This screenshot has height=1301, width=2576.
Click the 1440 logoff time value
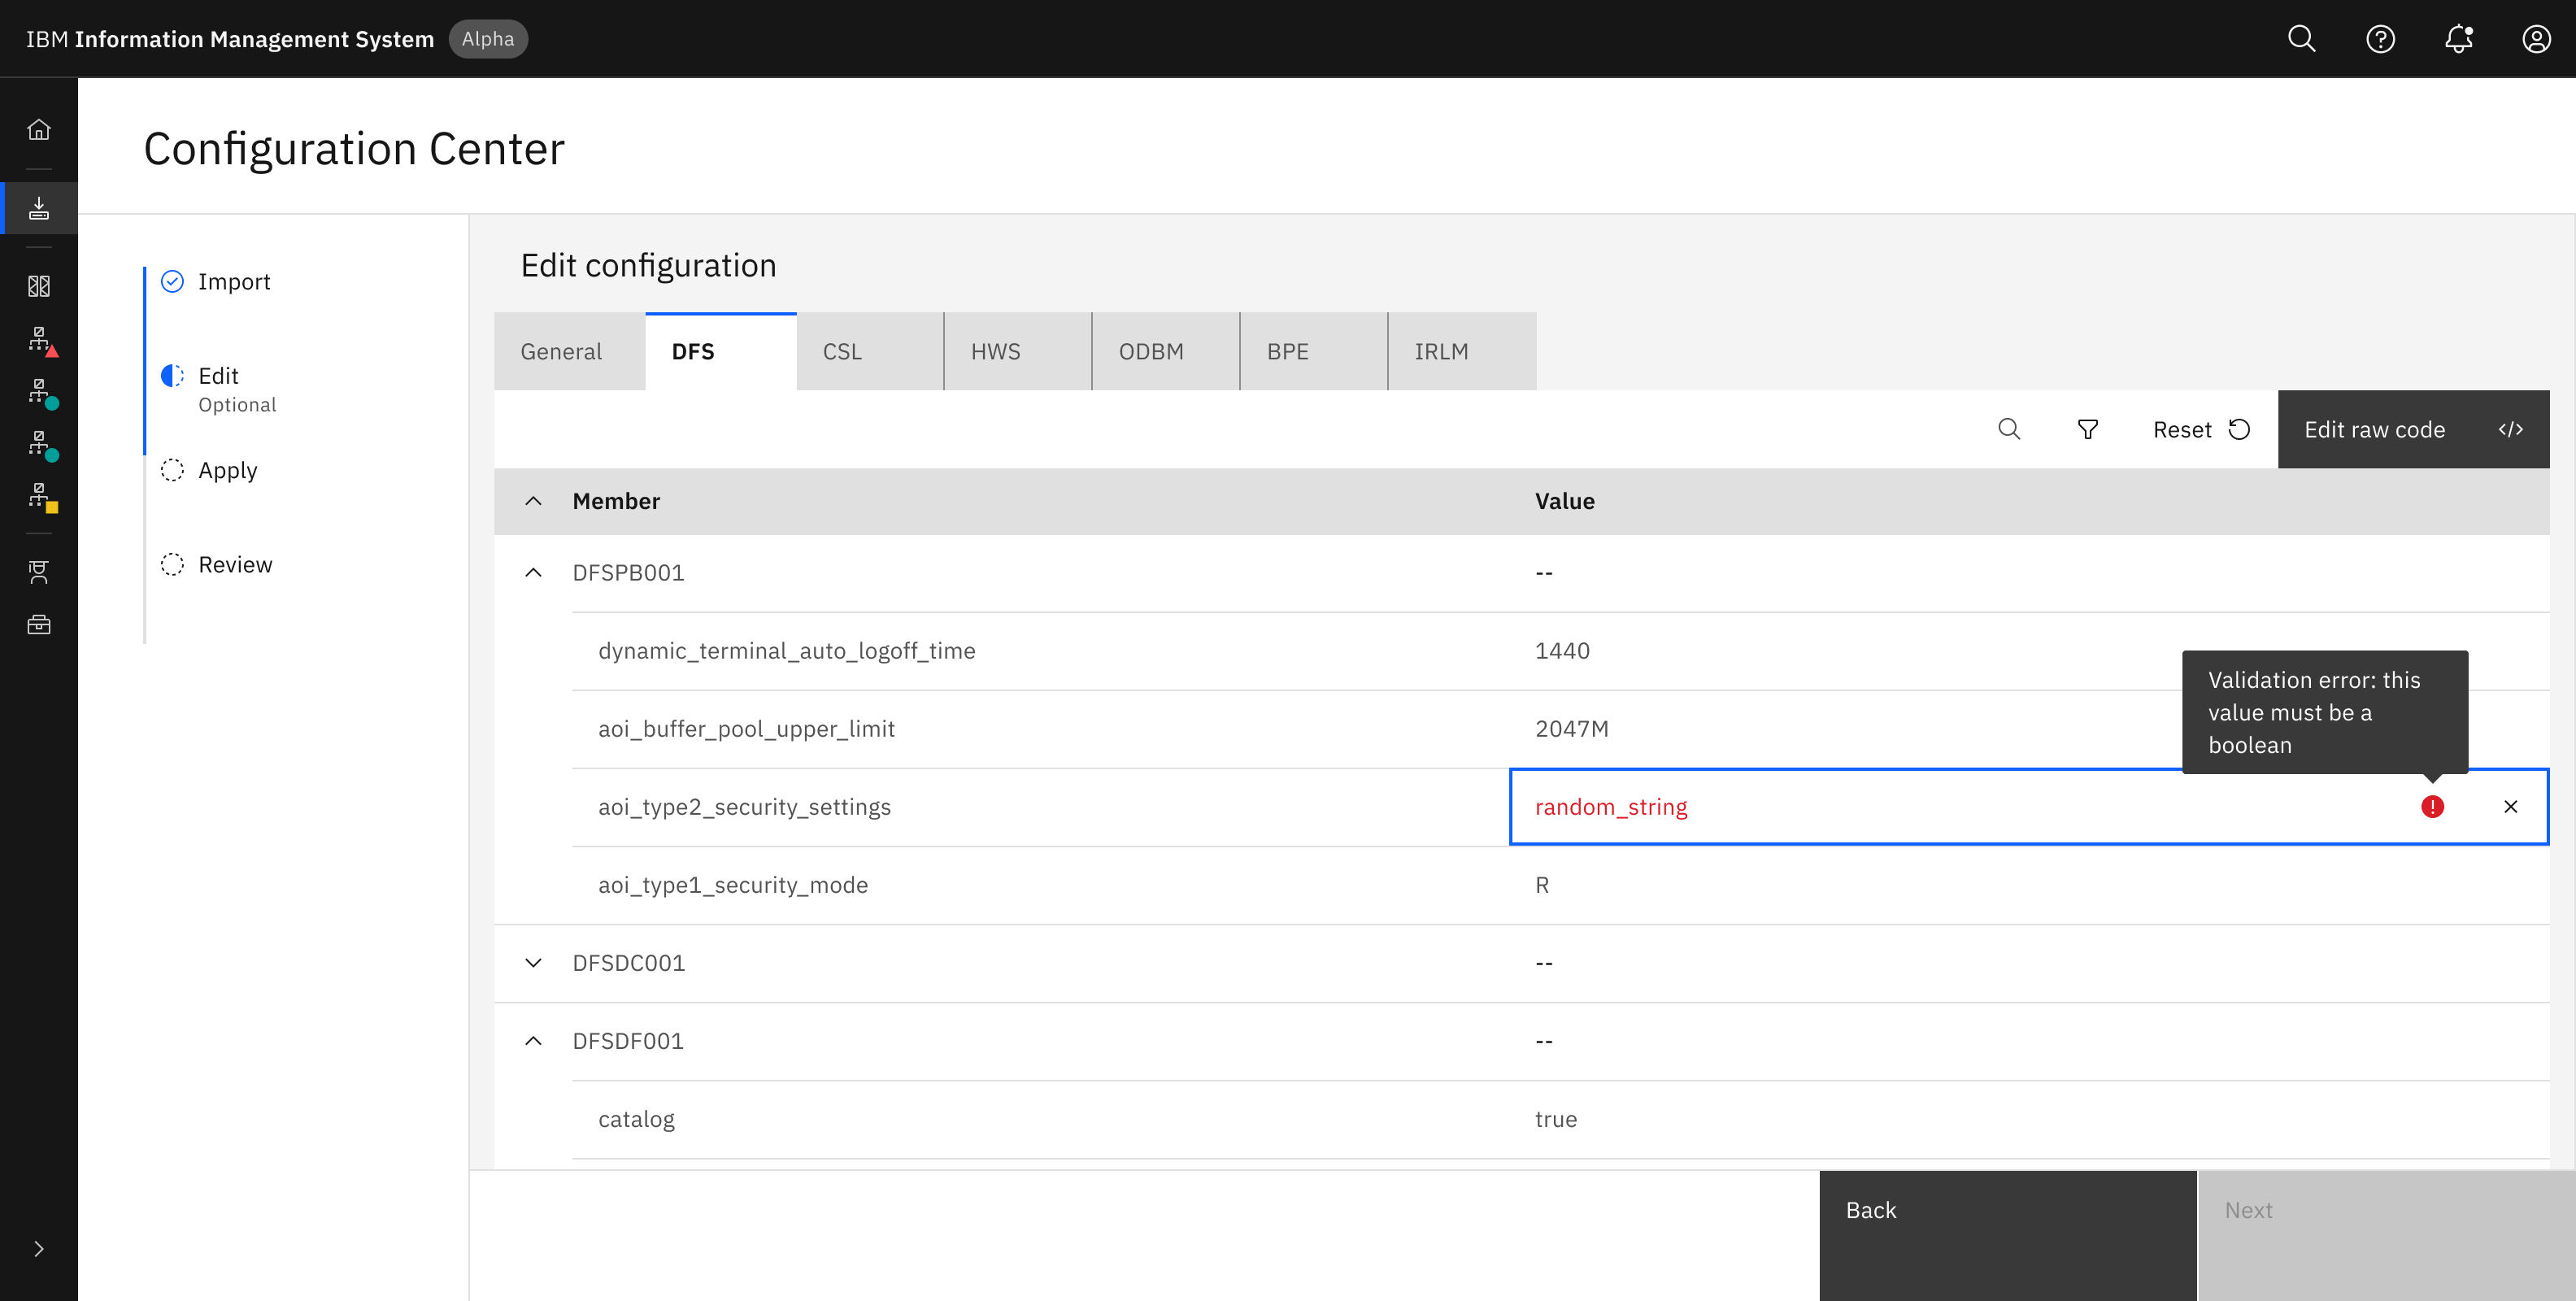pyautogui.click(x=1562, y=651)
